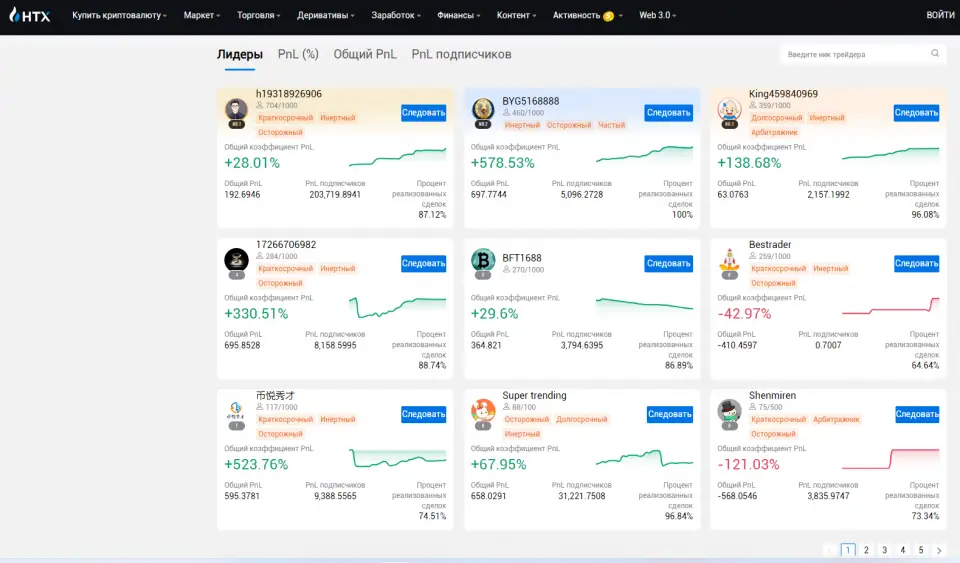Switch to Общий PnL tab
960x563 pixels.
point(365,54)
